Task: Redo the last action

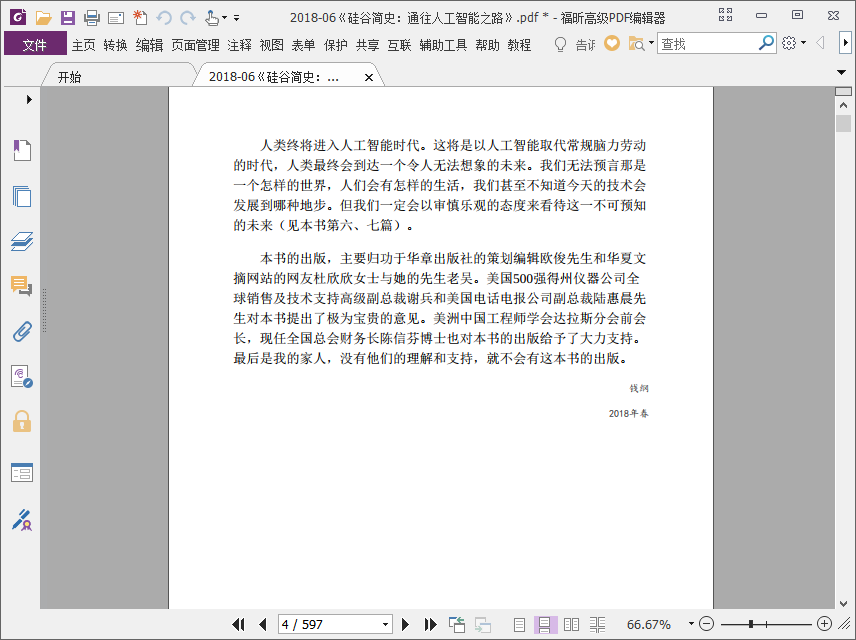Action: 188,18
